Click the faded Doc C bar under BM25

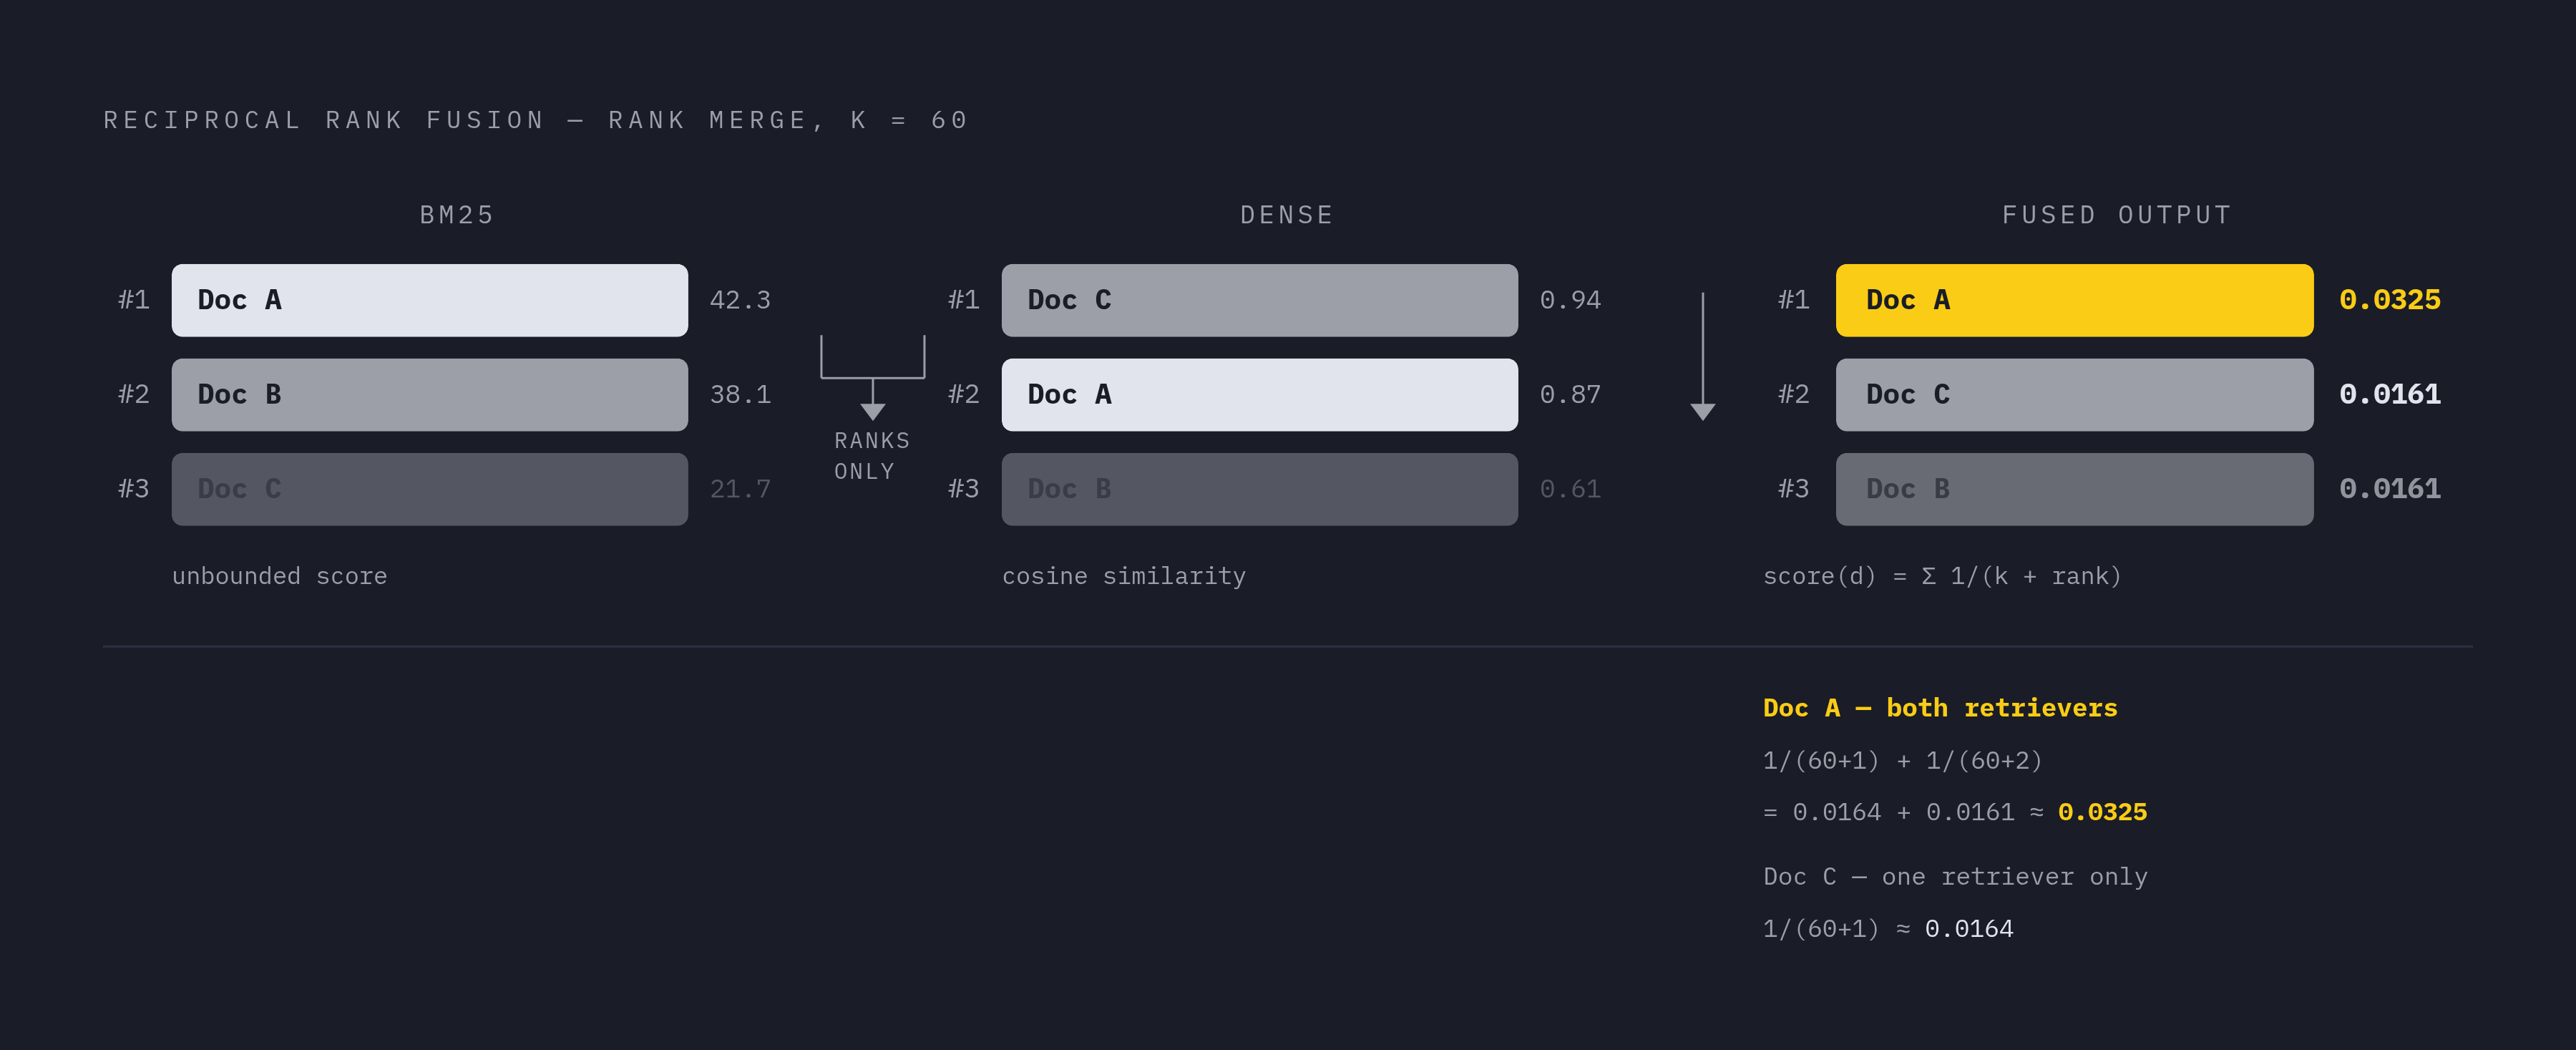429,489
